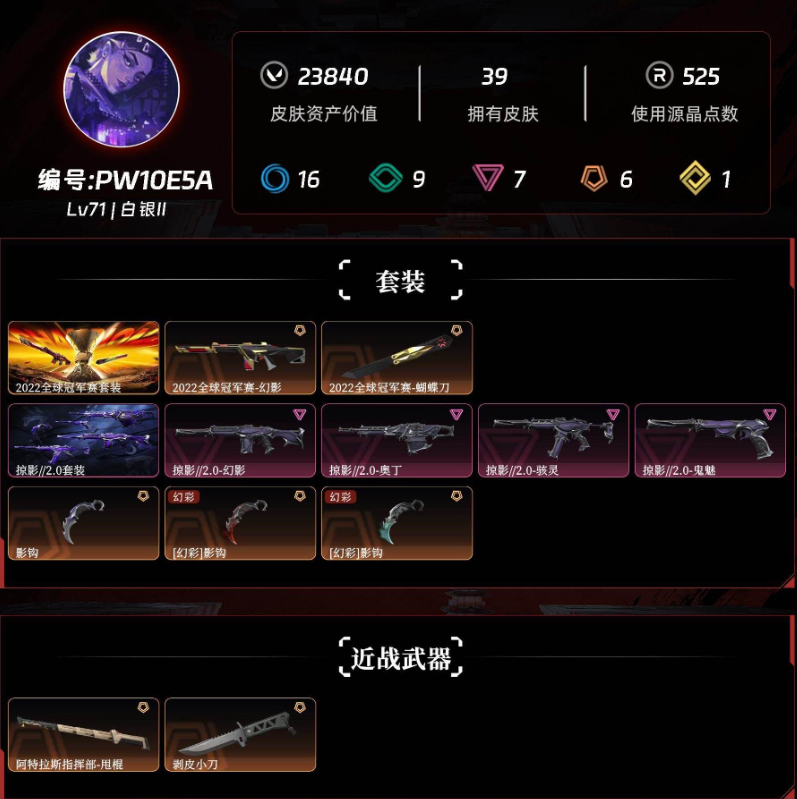
Task: Click the red 幻彩 tag on the red 影钩
Action: point(183,497)
